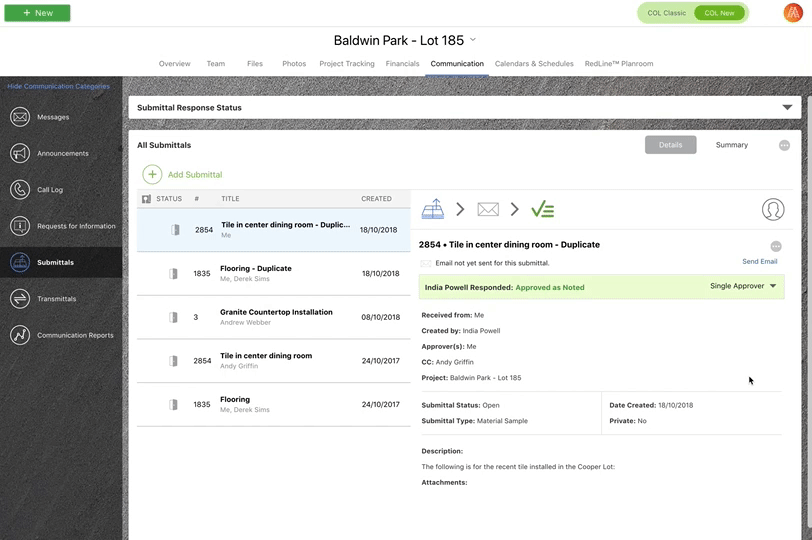The image size is (812, 540).
Task: Click the Approved as Noted response text
Action: (x=550, y=287)
